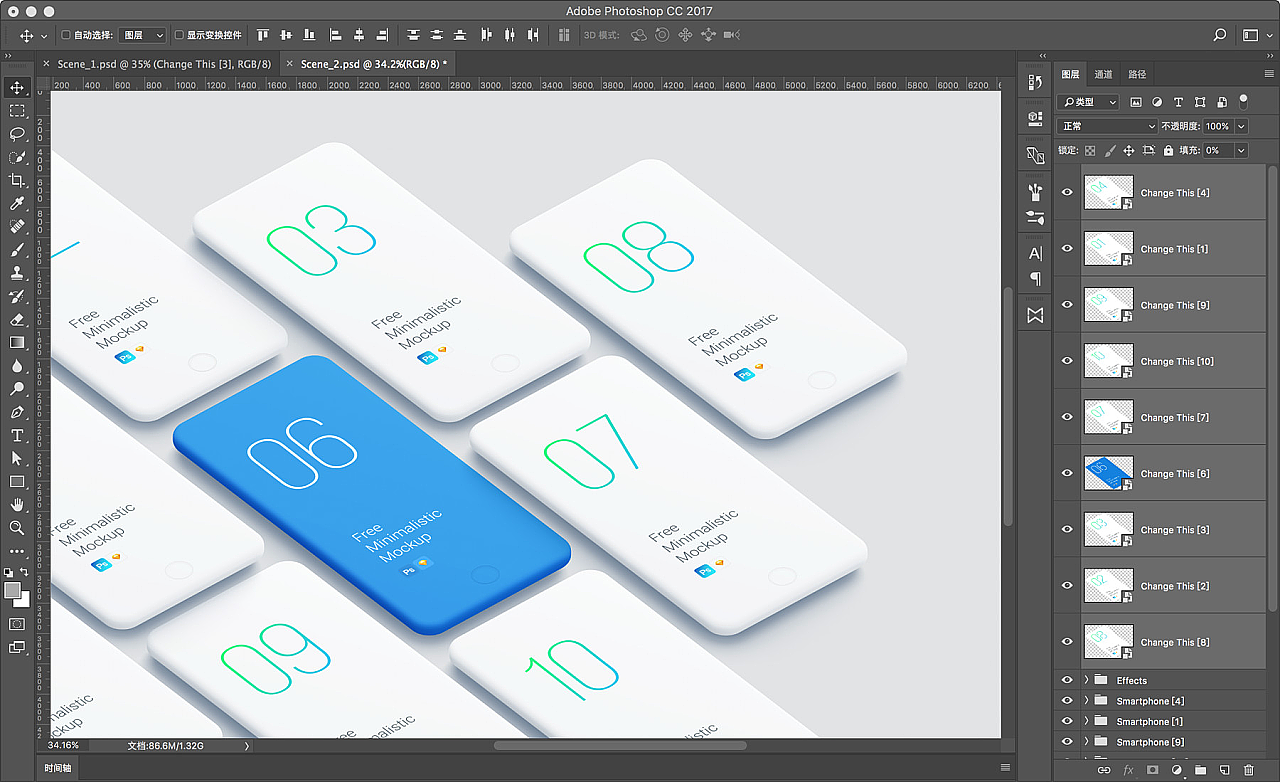Select the Eyedropper tool
Viewport: 1280px width, 782px height.
(x=16, y=202)
